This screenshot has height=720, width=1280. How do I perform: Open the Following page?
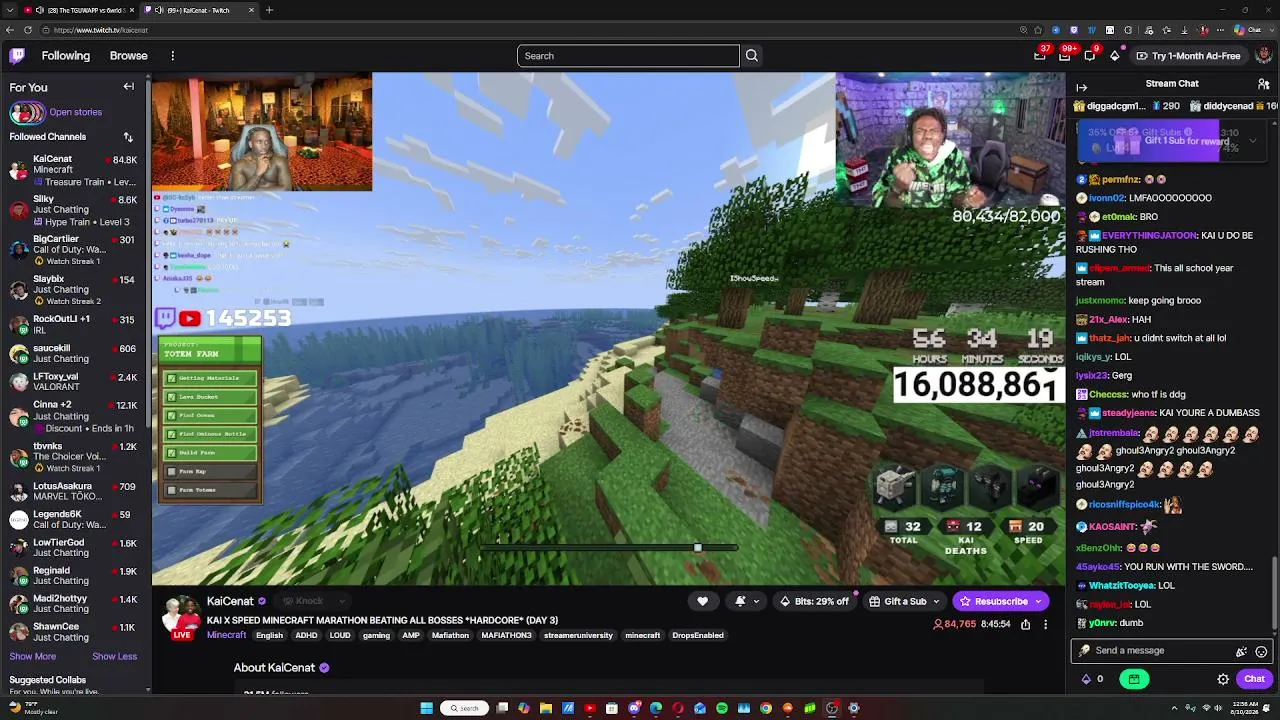(66, 56)
